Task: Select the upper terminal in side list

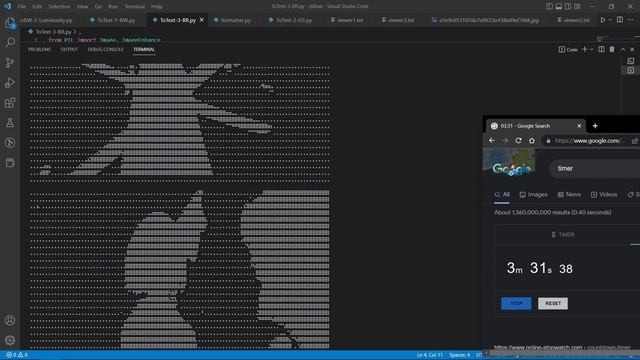Action: (631, 61)
